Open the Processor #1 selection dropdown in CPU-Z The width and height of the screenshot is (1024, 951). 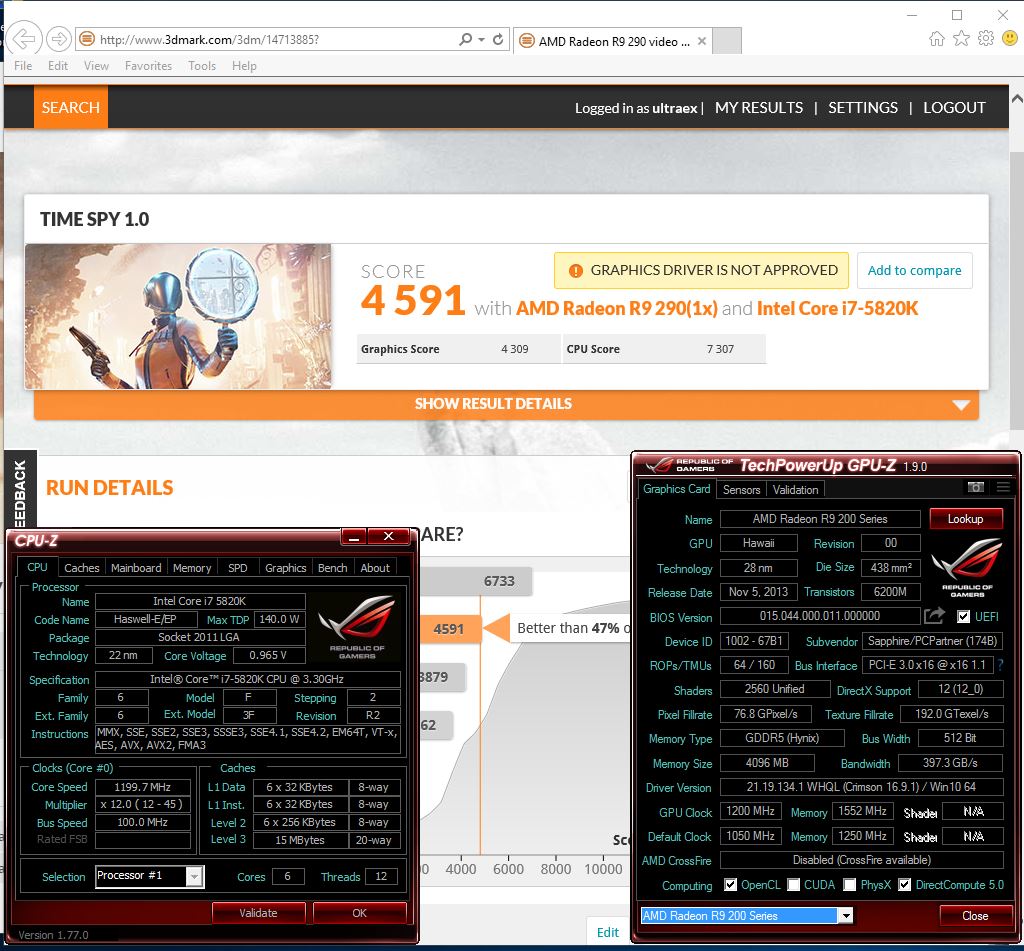(x=194, y=877)
